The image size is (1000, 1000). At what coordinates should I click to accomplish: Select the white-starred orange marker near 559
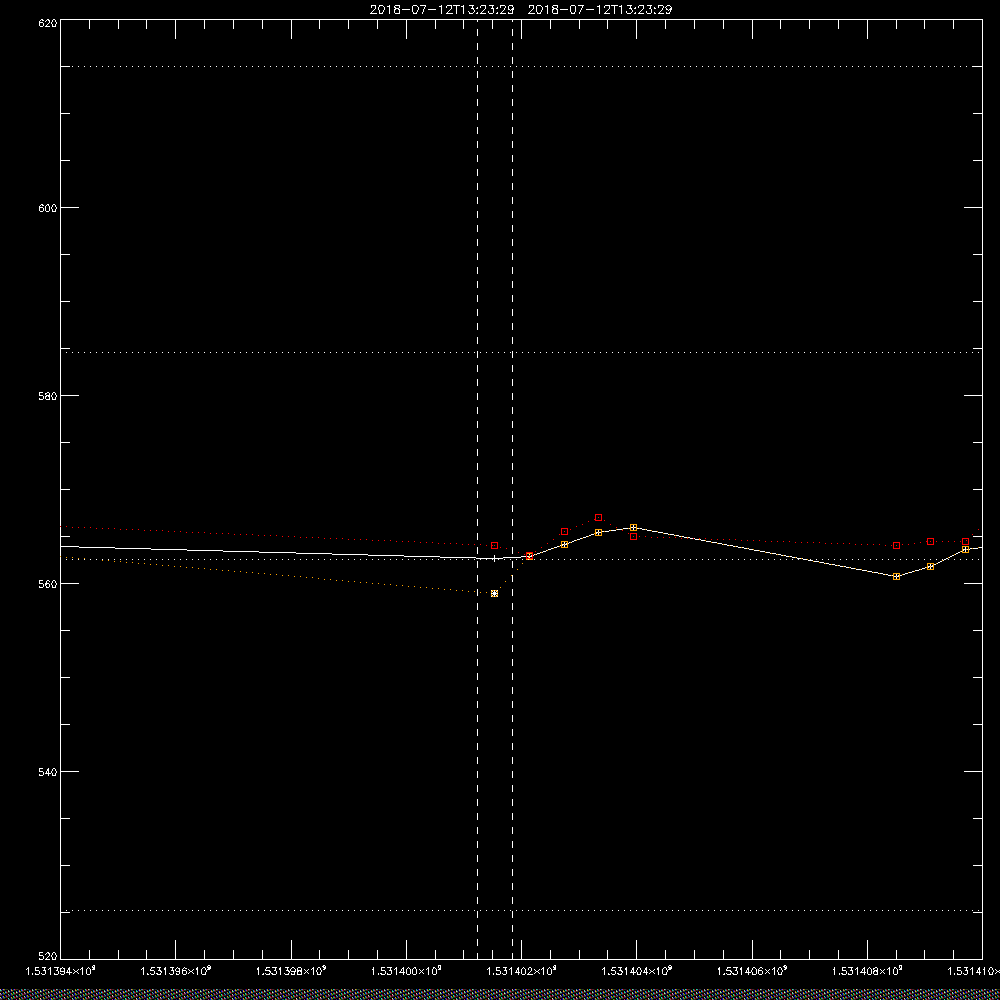pyautogui.click(x=494, y=593)
